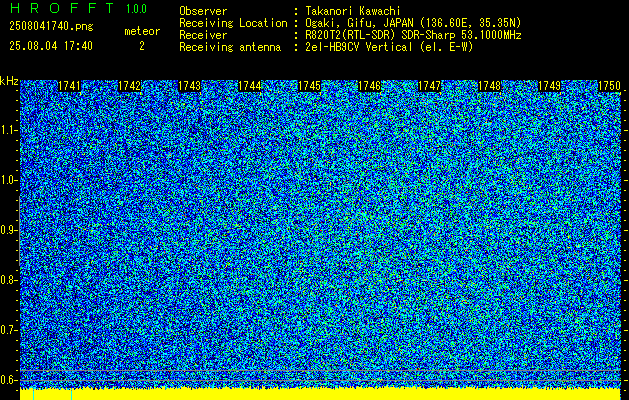Click the 0.6 frequency axis label

click(8, 380)
